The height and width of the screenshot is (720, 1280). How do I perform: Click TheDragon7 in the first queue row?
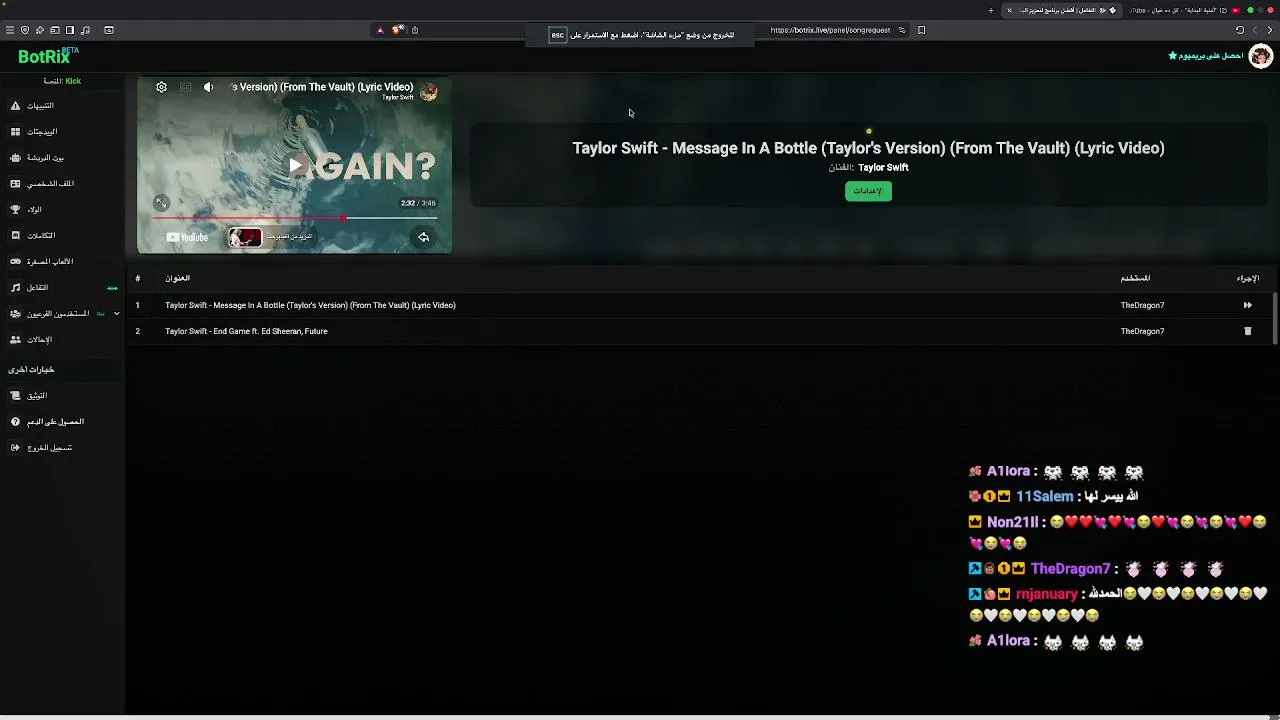pyautogui.click(x=1142, y=305)
